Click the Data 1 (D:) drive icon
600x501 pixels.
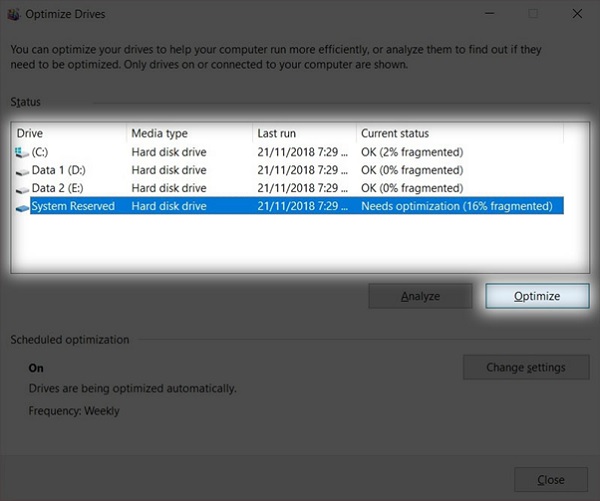click(x=23, y=170)
